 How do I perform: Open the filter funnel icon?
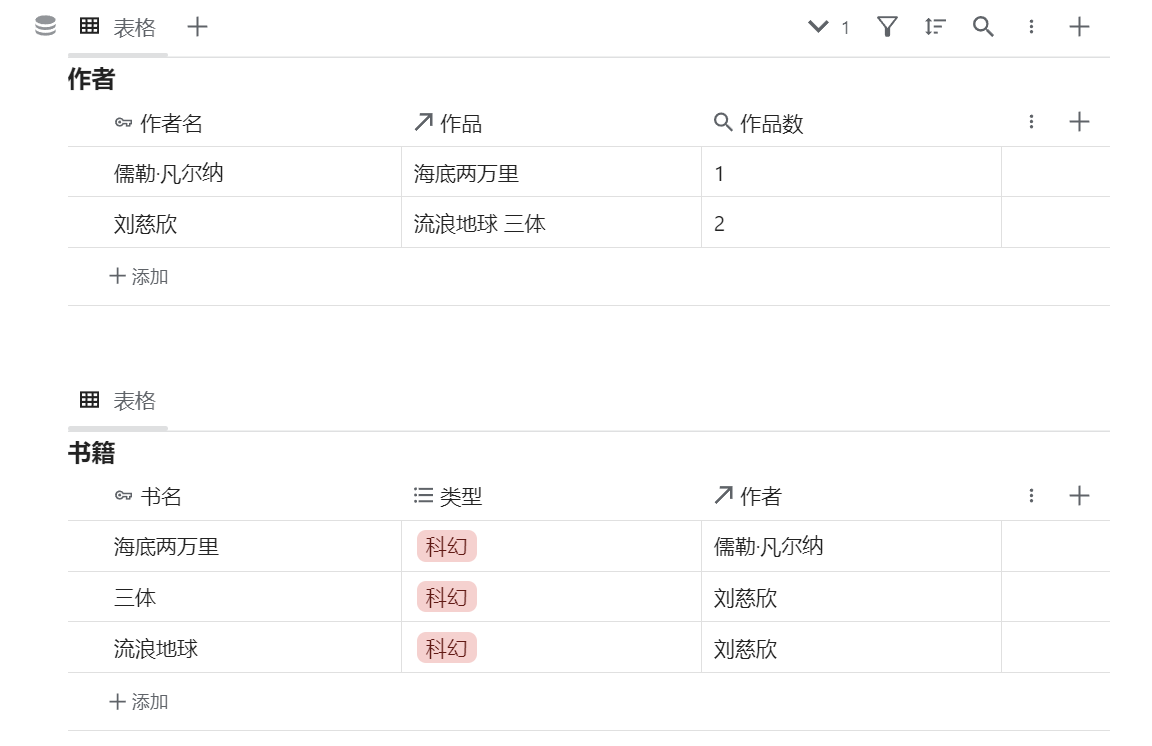pos(886,27)
